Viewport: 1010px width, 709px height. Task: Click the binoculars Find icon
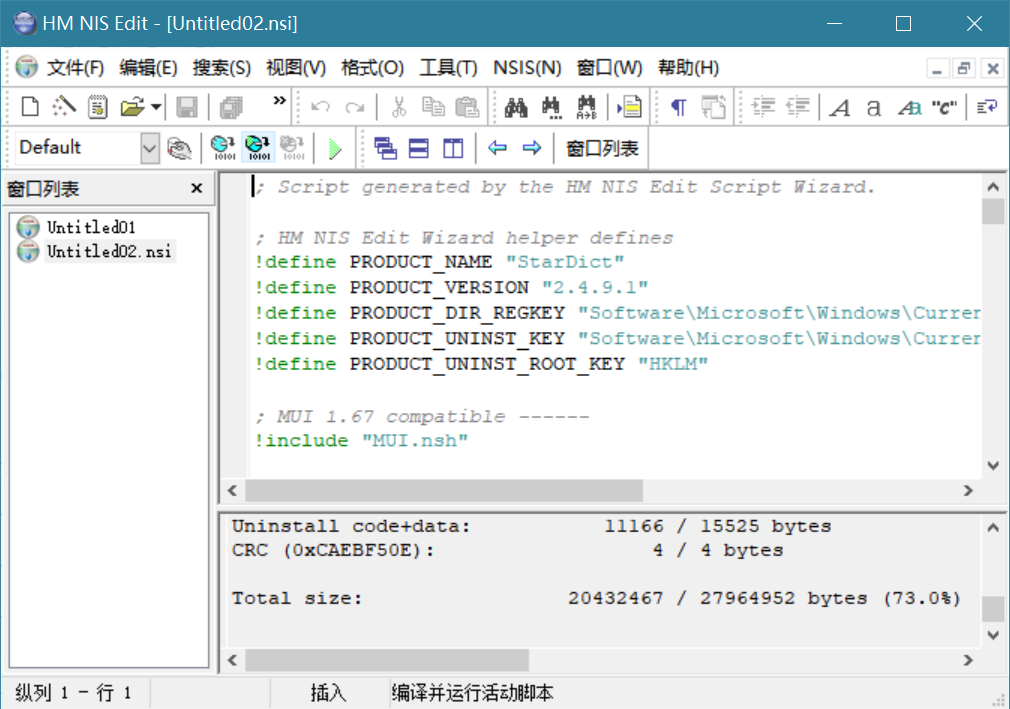click(516, 107)
